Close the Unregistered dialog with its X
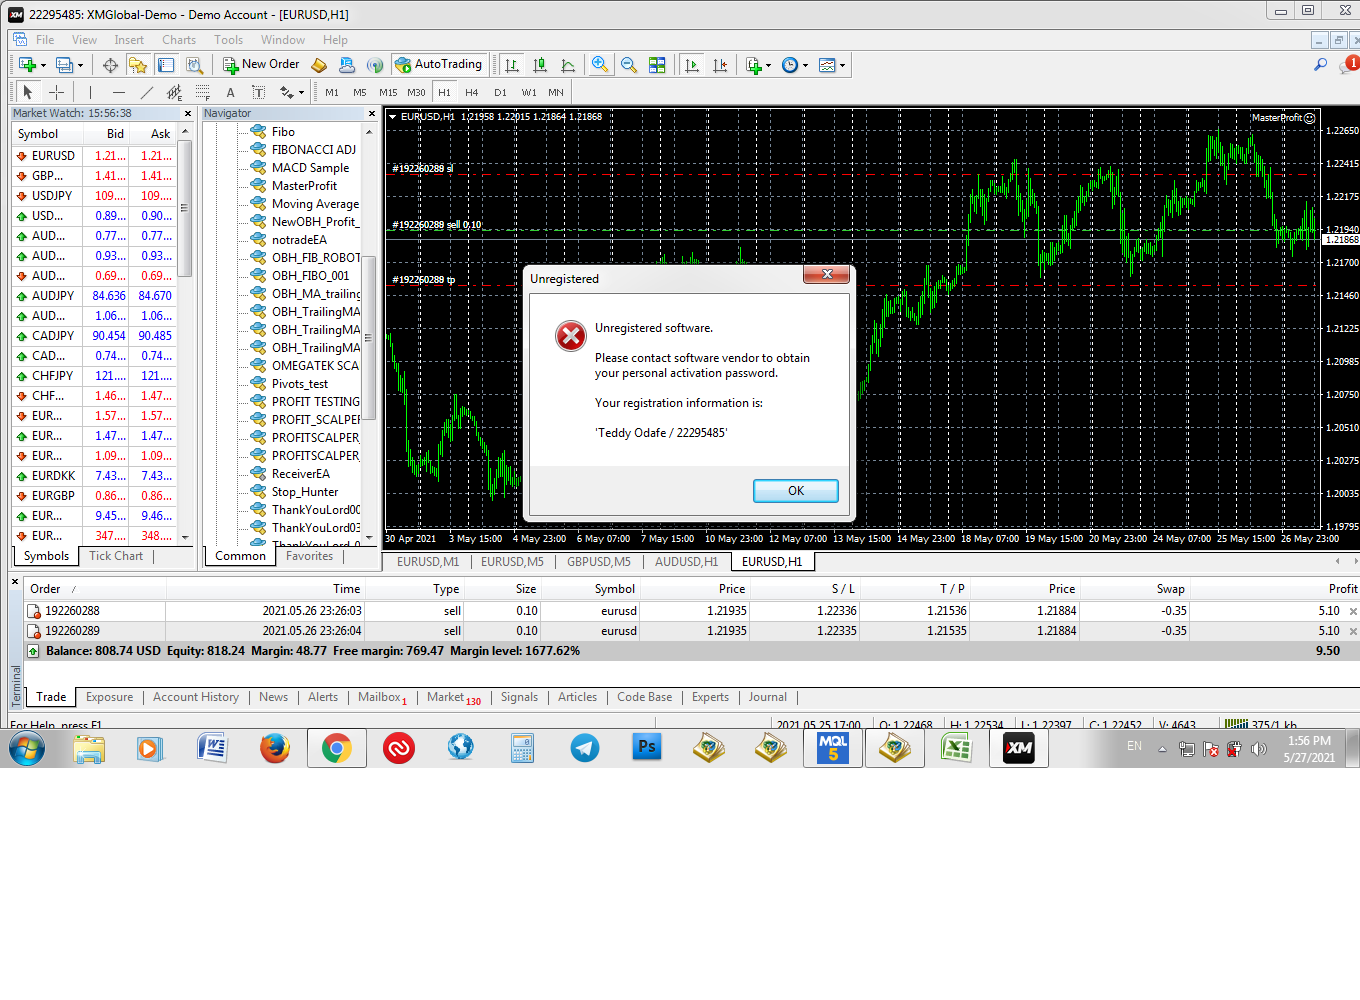 [826, 274]
